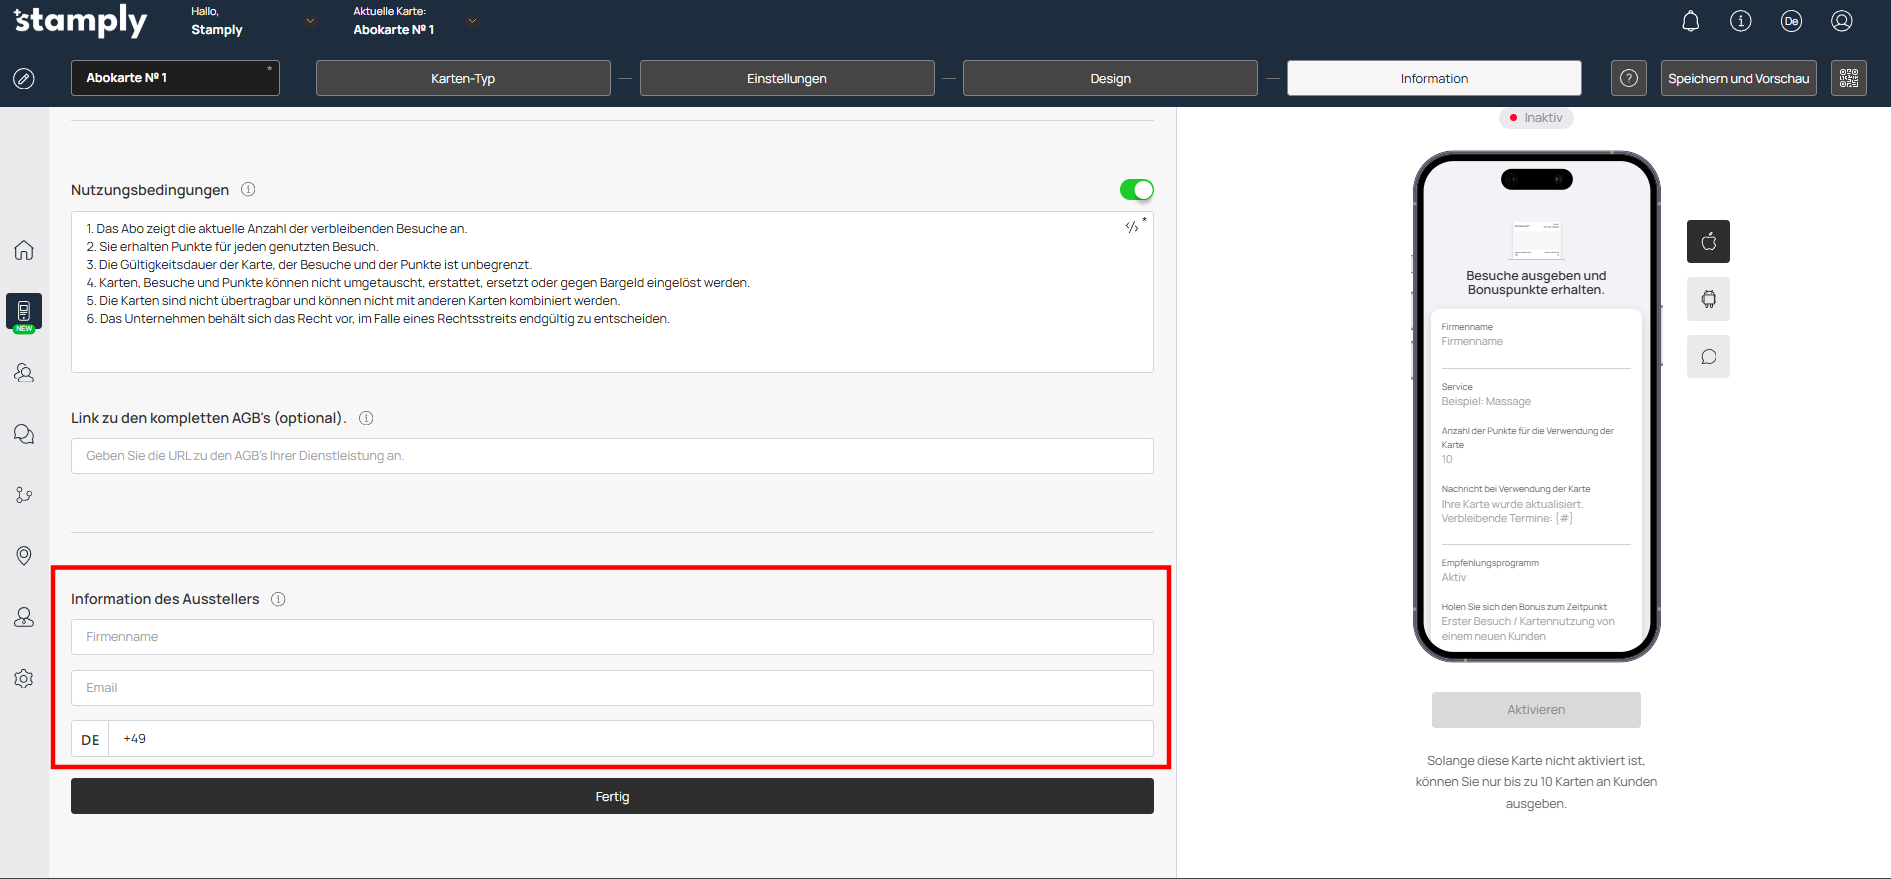Image resolution: width=1891 pixels, height=879 pixels.
Task: Switch to the Design tab
Action: [1109, 78]
